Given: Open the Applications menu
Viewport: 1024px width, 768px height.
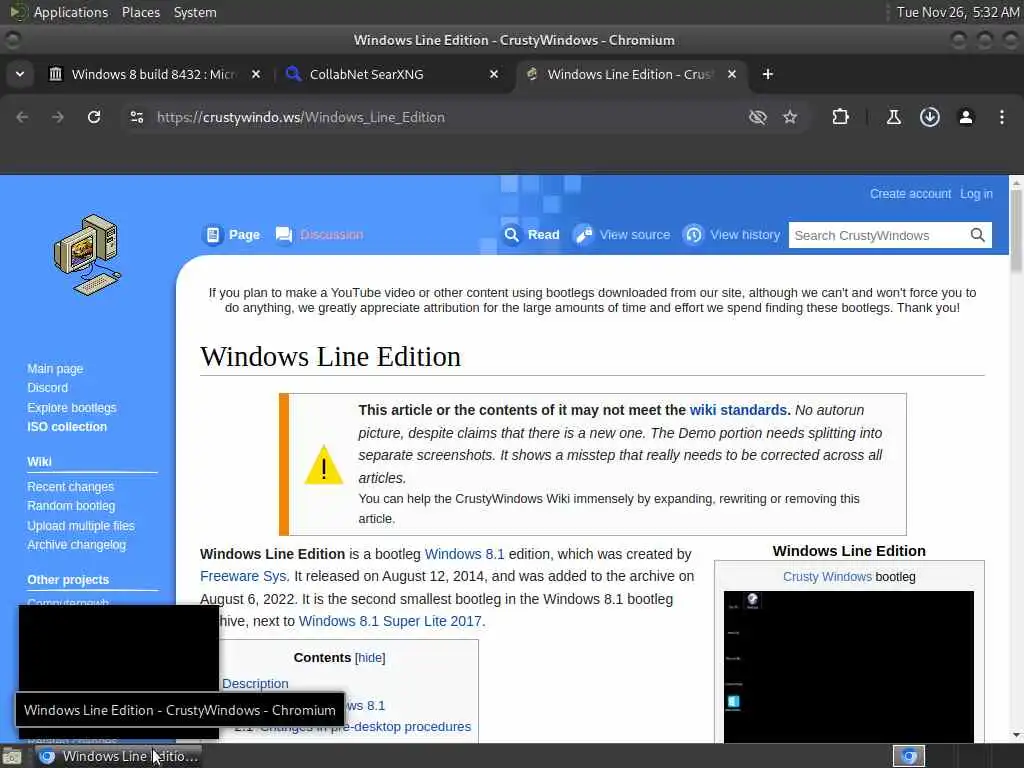Looking at the screenshot, I should (71, 12).
